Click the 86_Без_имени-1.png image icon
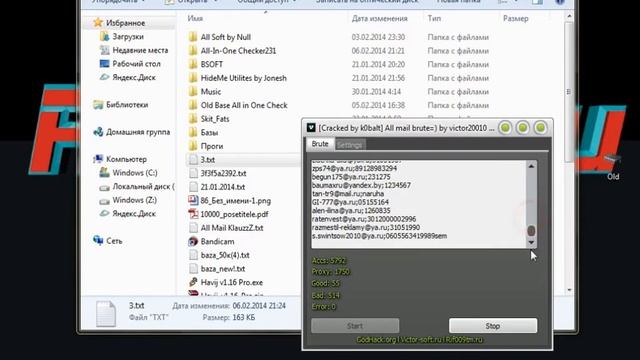This screenshot has width=640, height=360. (193, 200)
